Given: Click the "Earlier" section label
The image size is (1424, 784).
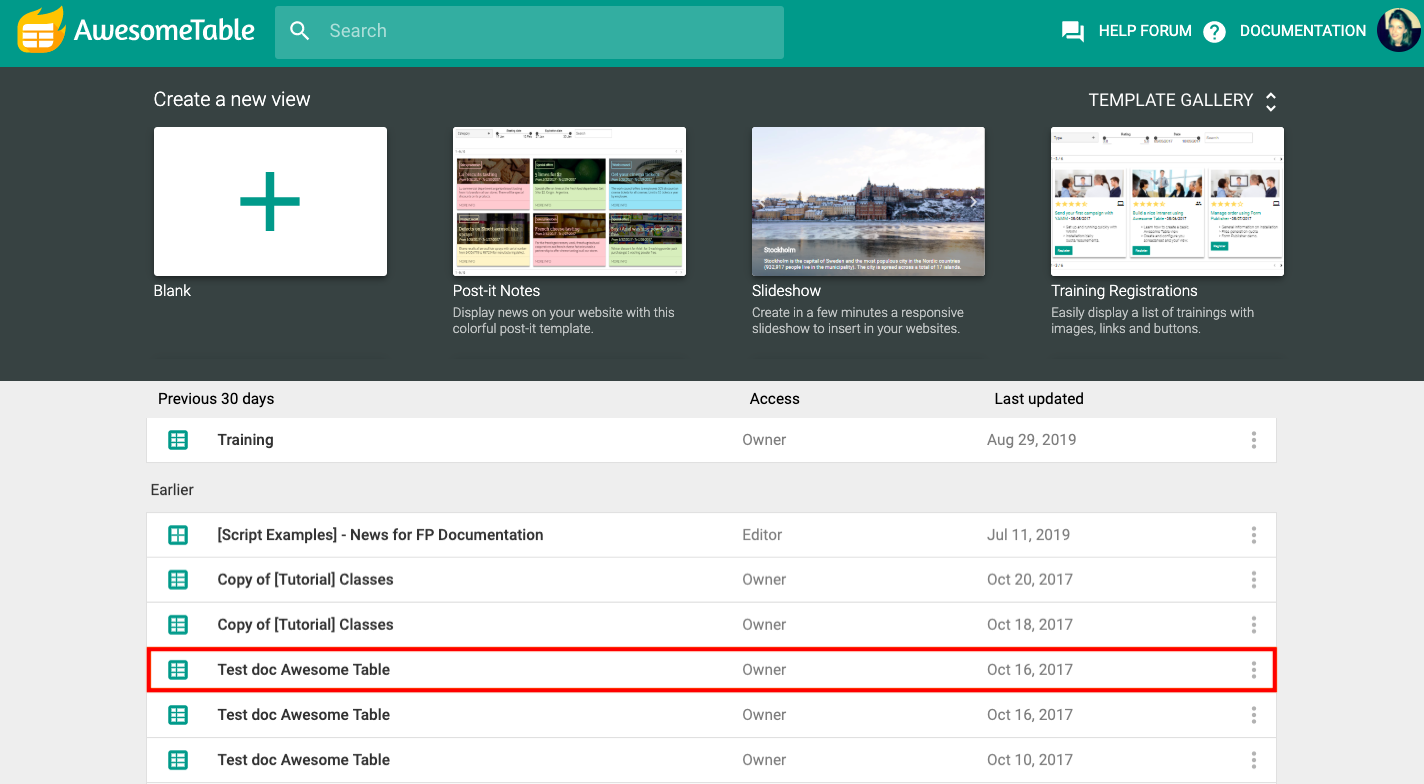Looking at the screenshot, I should [172, 490].
